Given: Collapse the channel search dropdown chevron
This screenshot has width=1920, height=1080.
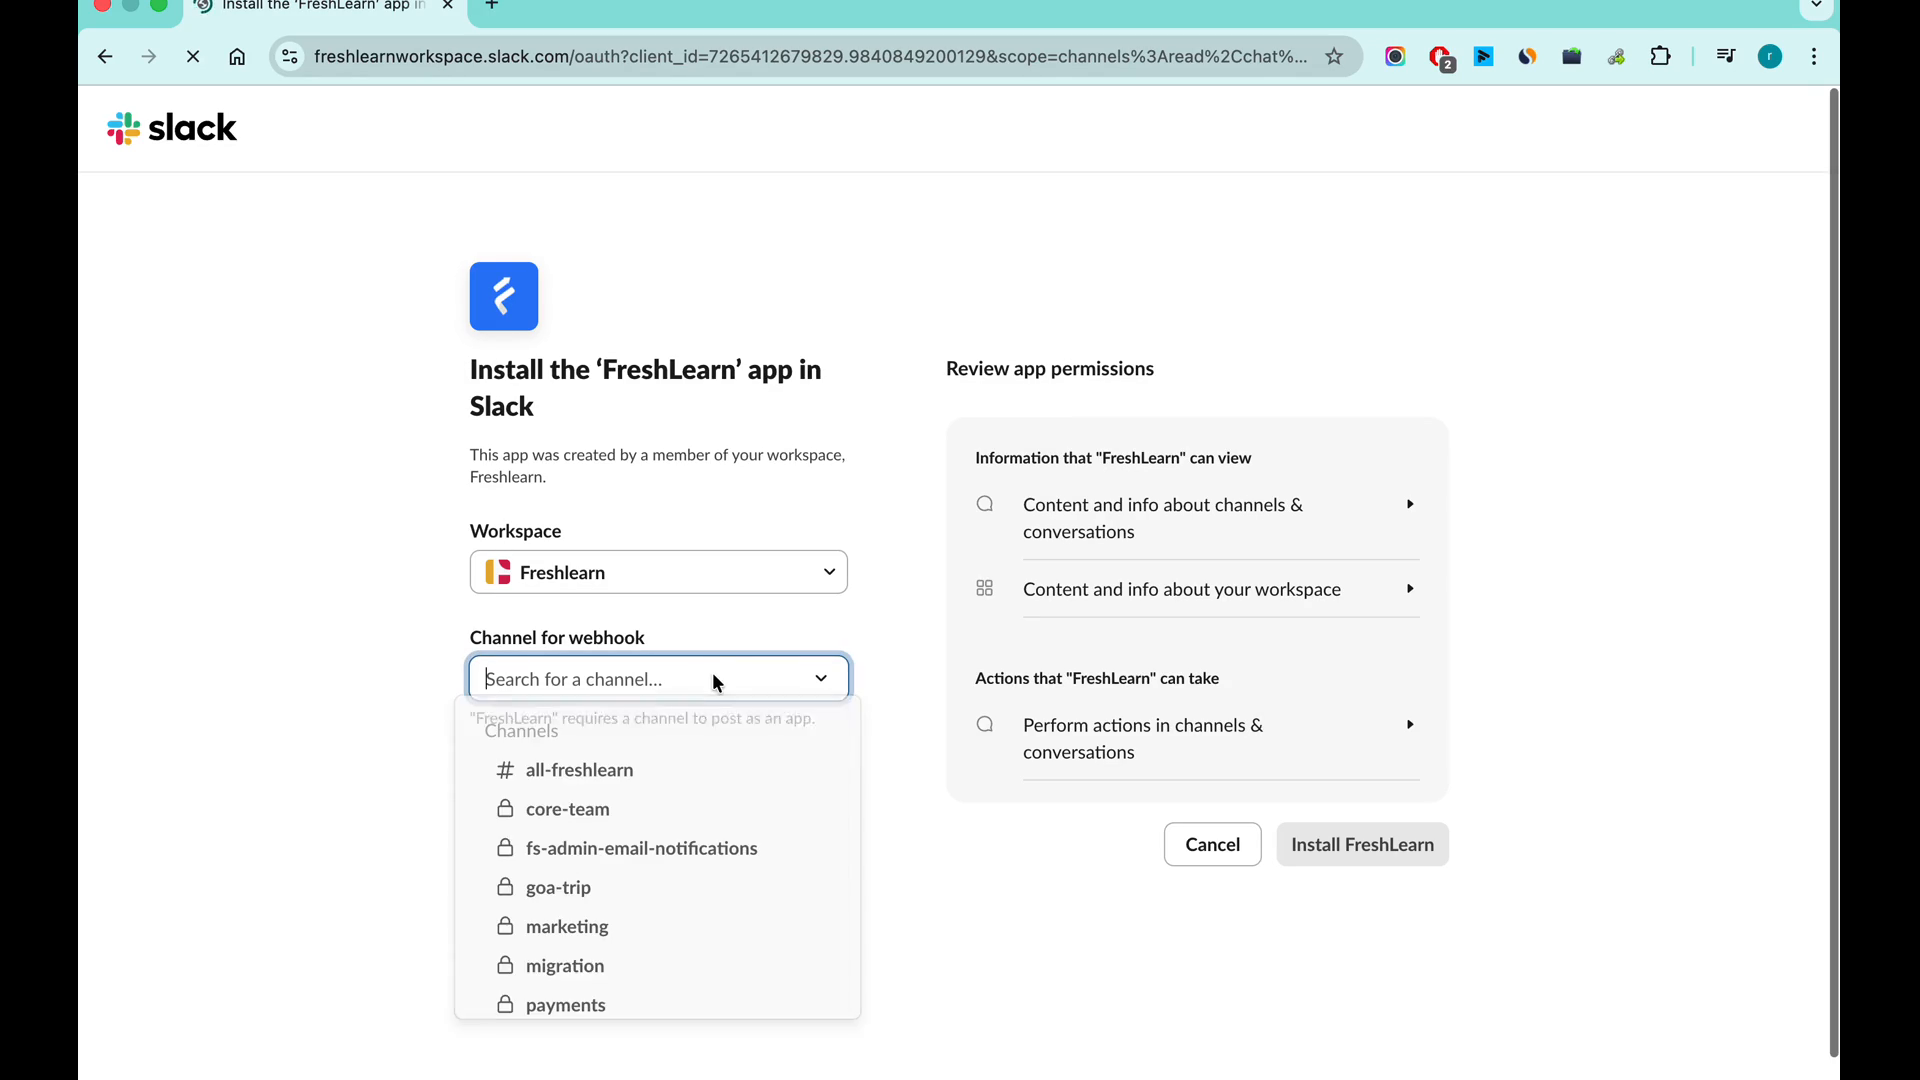Looking at the screenshot, I should tap(821, 679).
